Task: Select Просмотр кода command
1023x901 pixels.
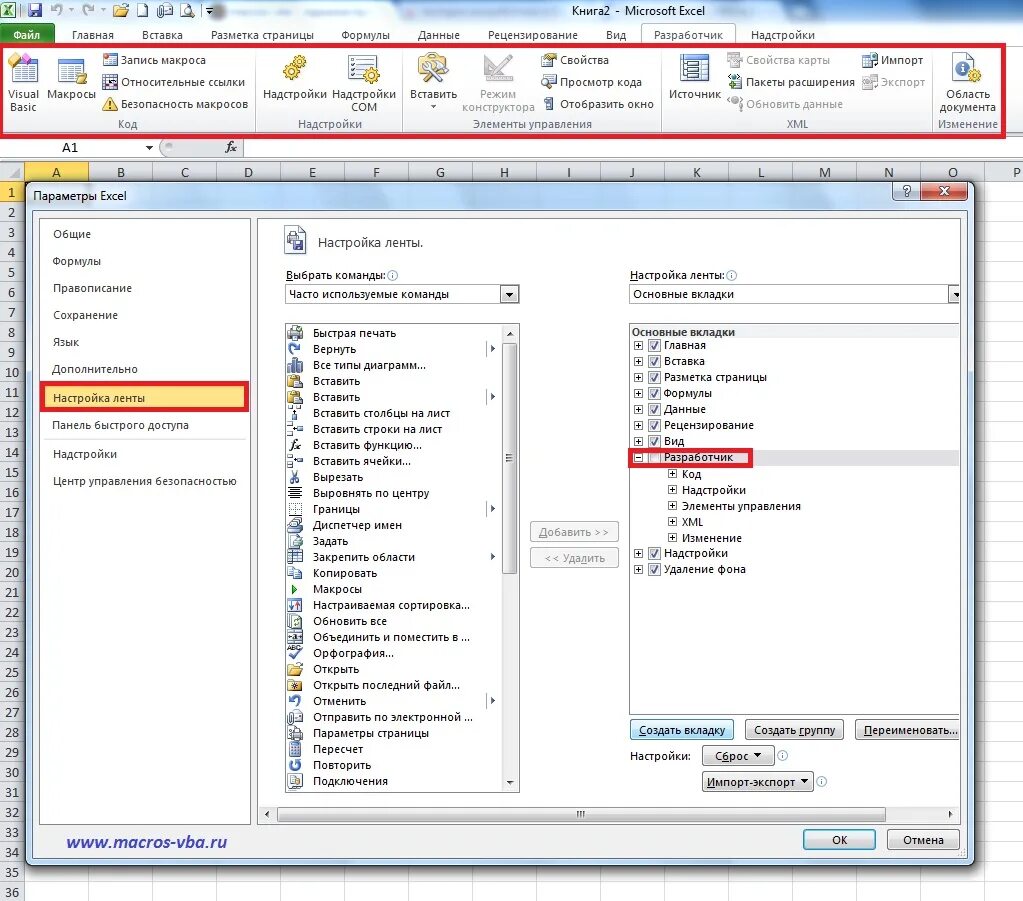Action: pos(591,82)
